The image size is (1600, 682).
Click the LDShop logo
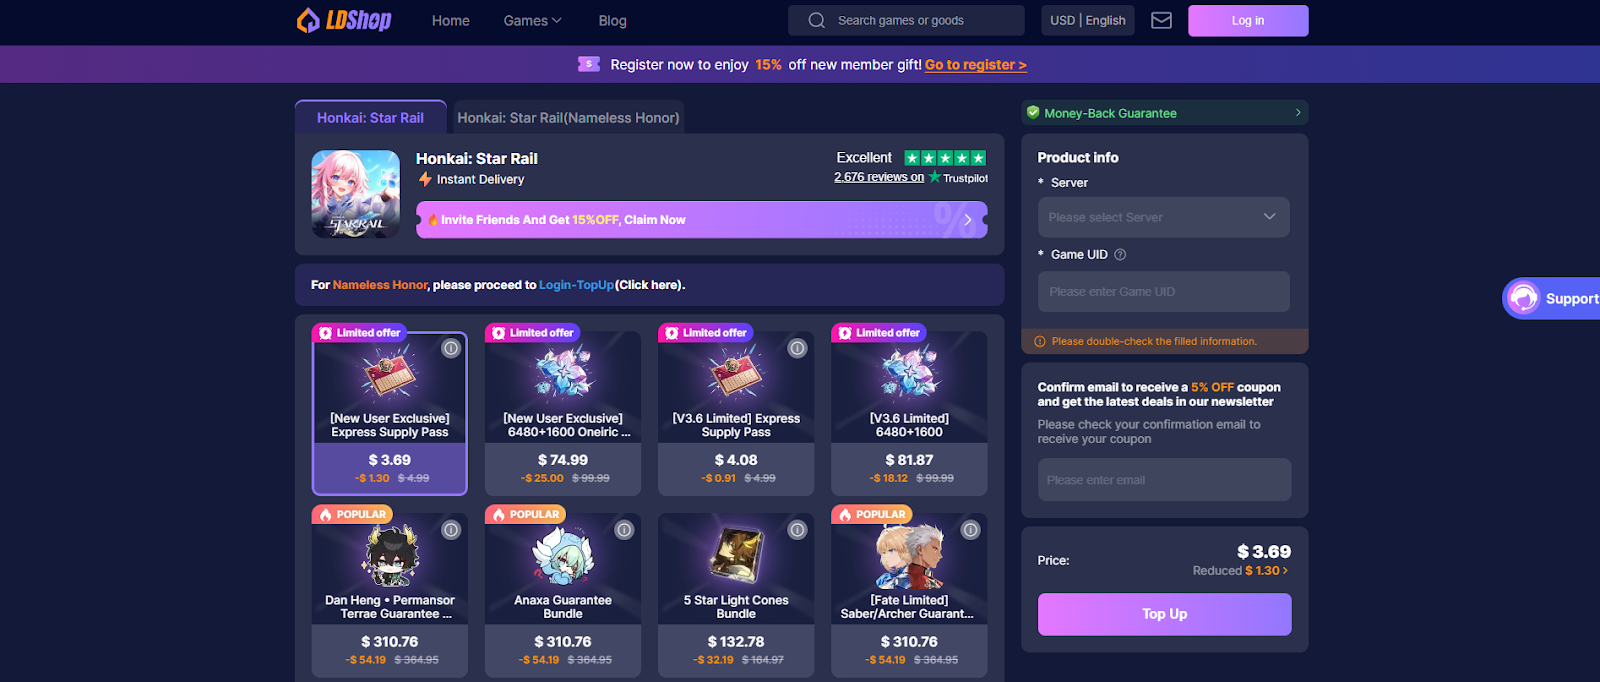click(344, 20)
